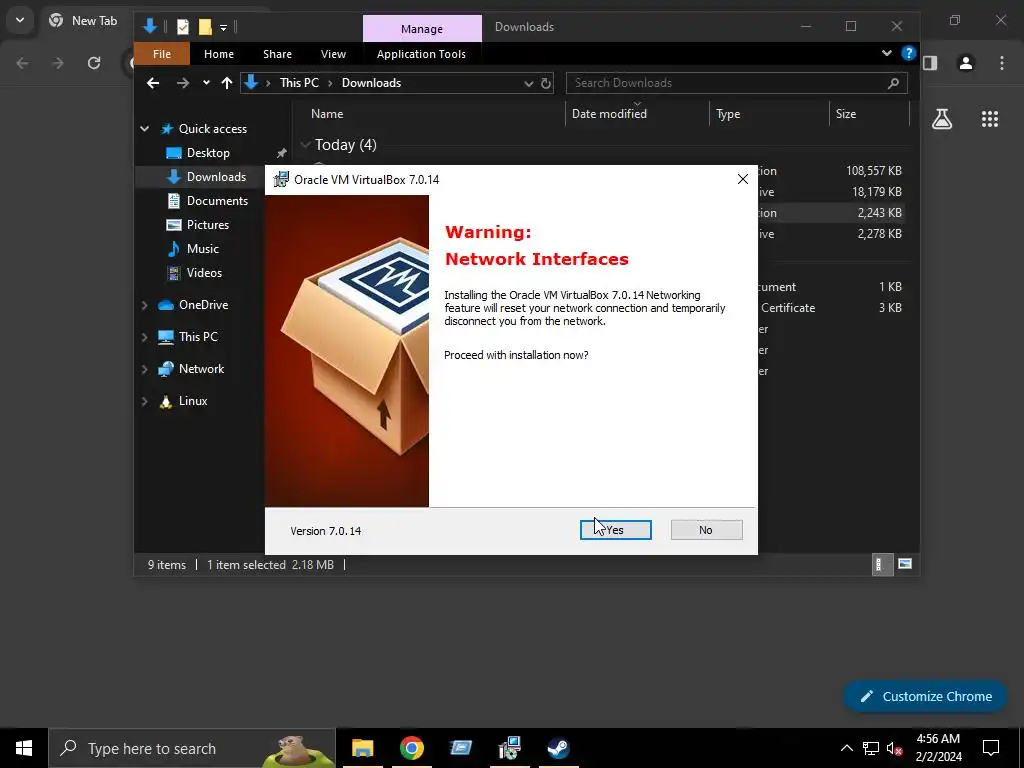Screen dimensions: 1024x768
Task: Close the Oracle VM VirtualBox installer dialog
Action: pos(743,179)
